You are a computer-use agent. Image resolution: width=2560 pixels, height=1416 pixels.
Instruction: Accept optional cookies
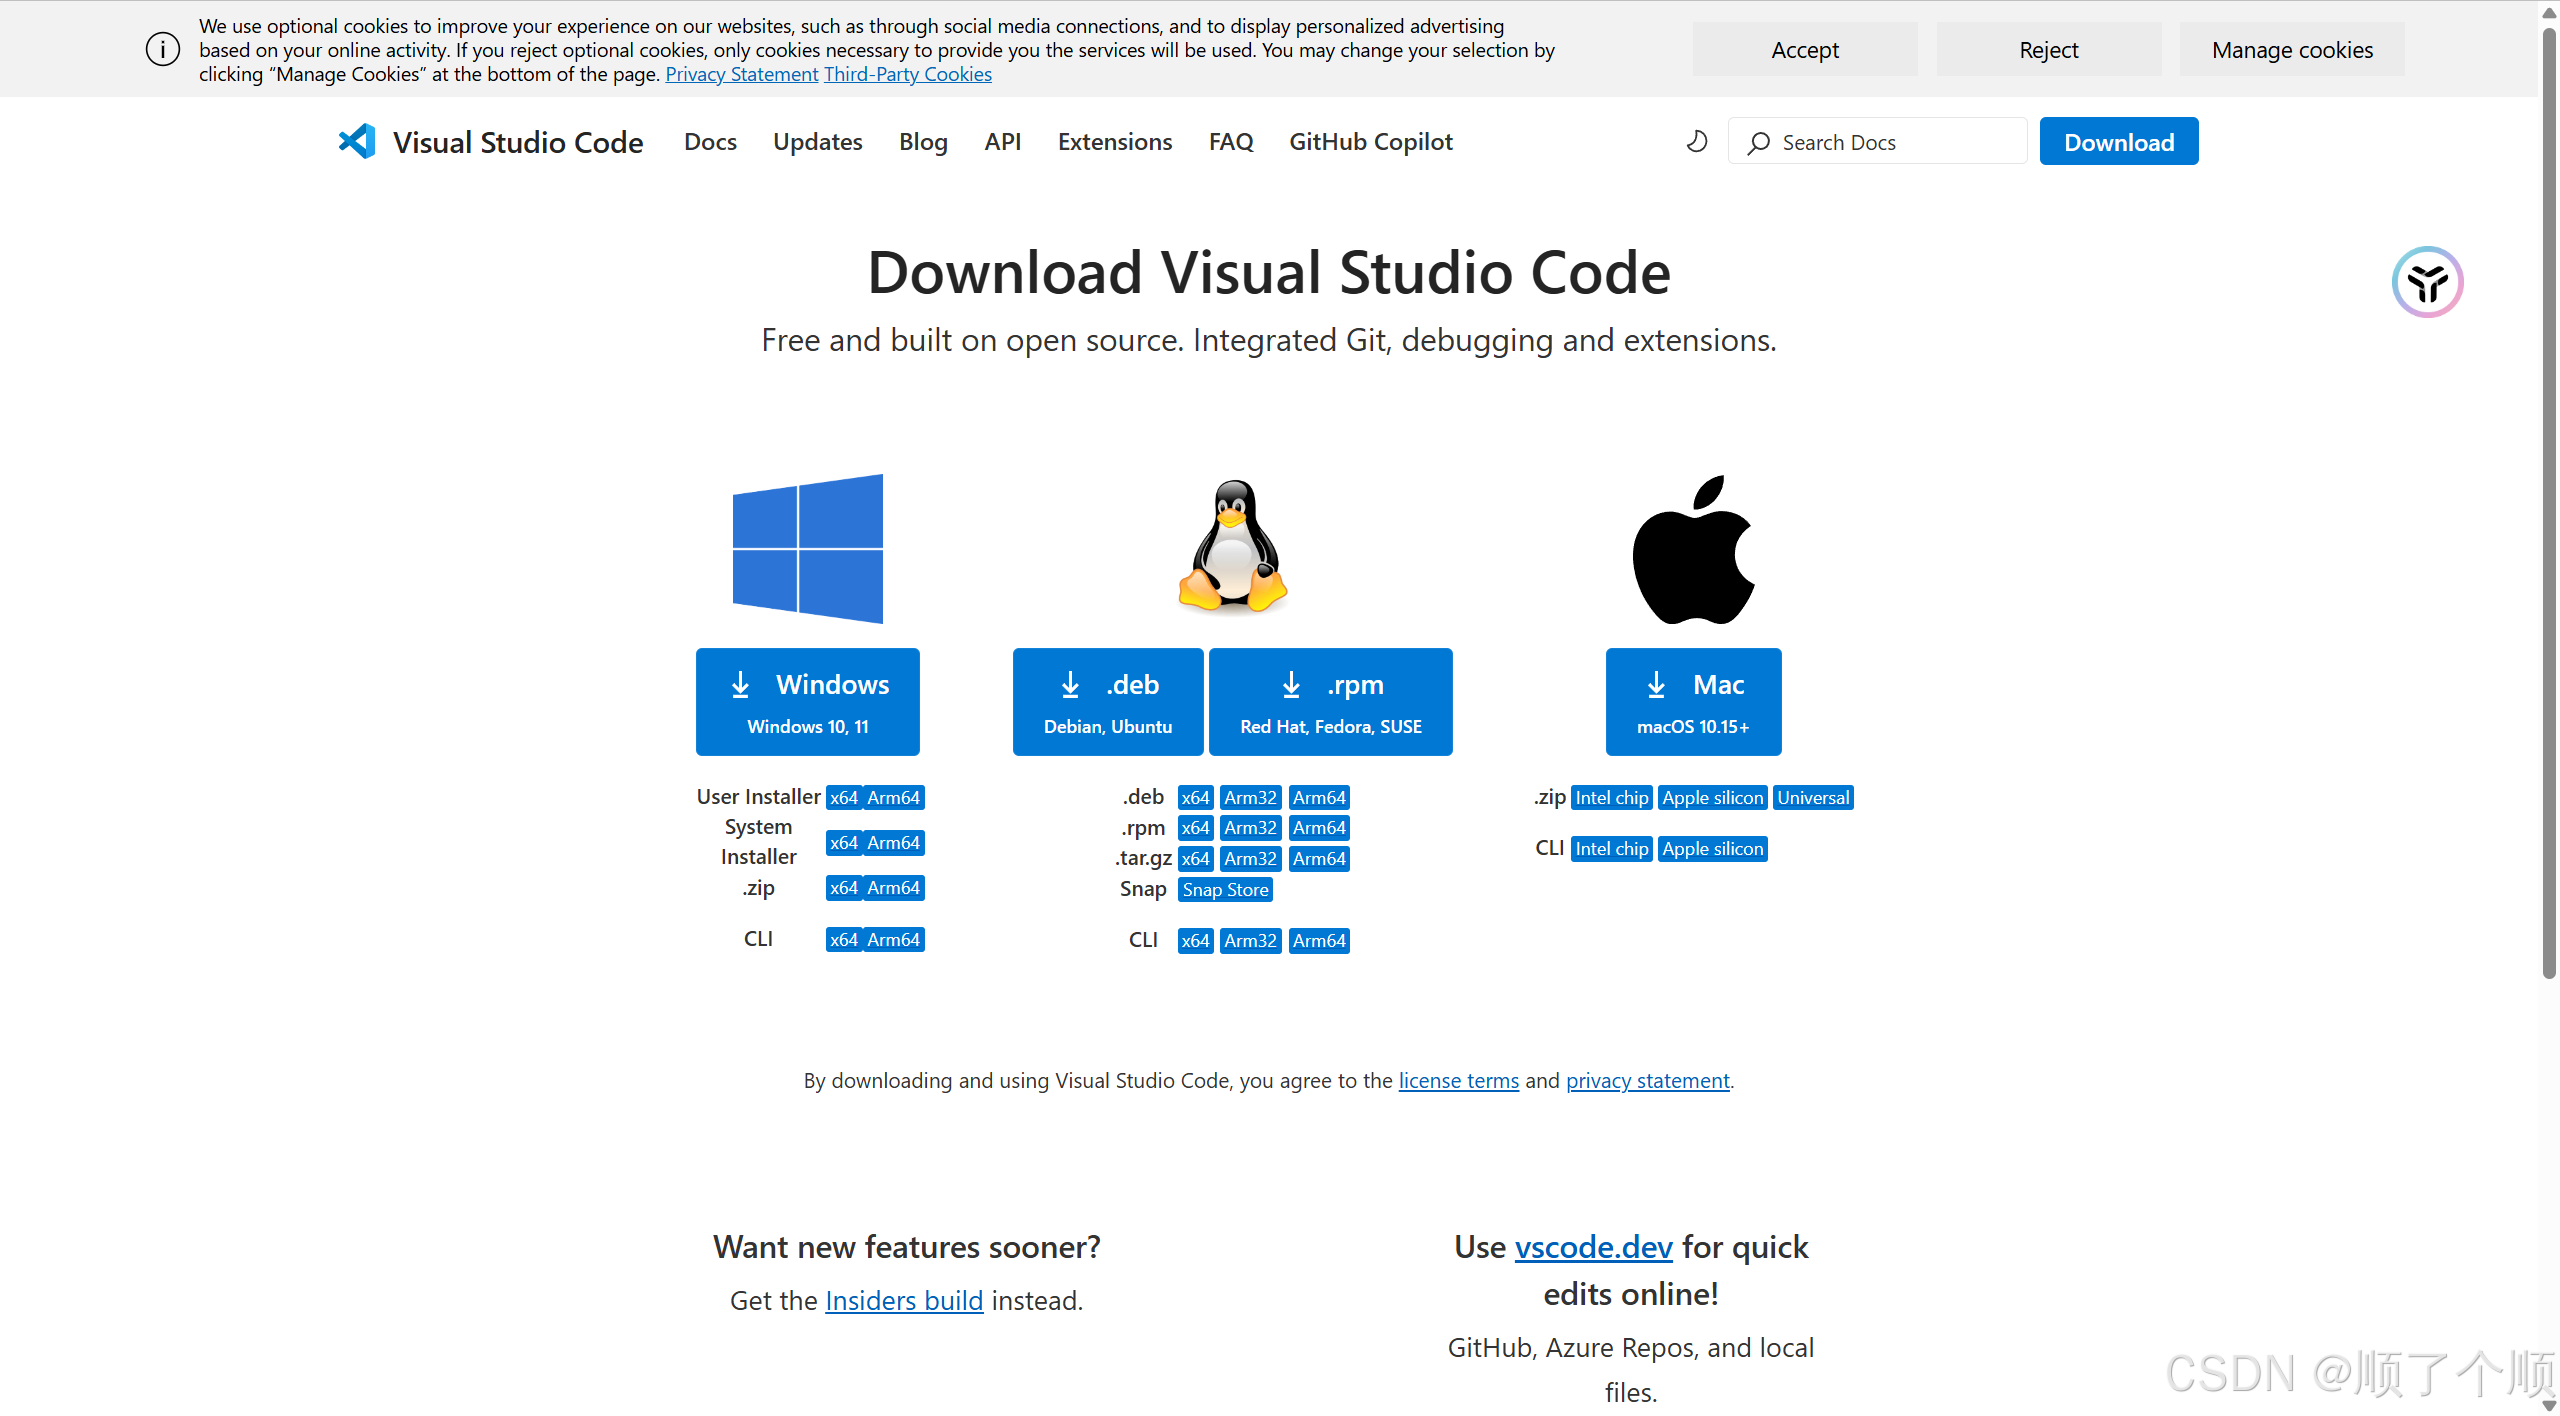[1805, 49]
